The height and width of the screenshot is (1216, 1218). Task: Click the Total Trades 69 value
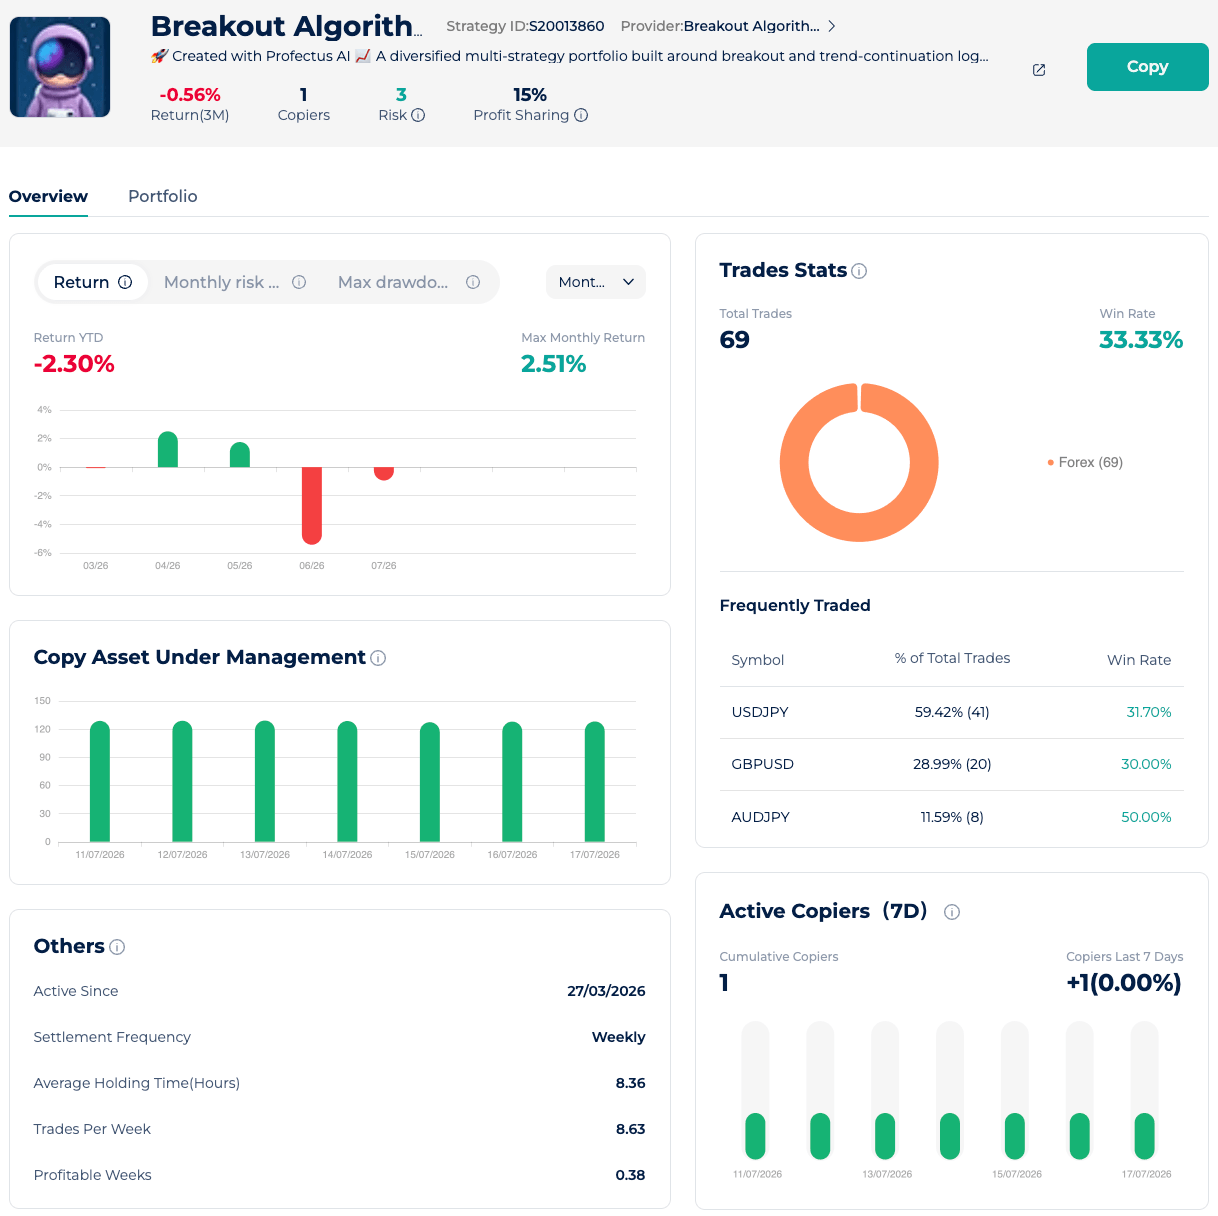tap(735, 340)
